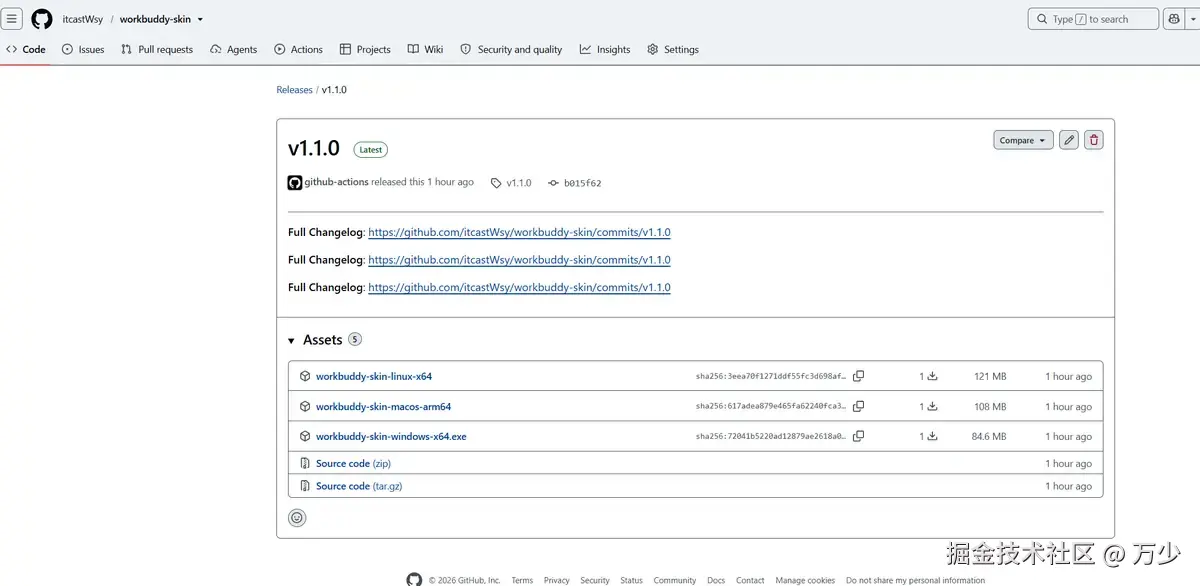Open footer Community link

point(675,580)
